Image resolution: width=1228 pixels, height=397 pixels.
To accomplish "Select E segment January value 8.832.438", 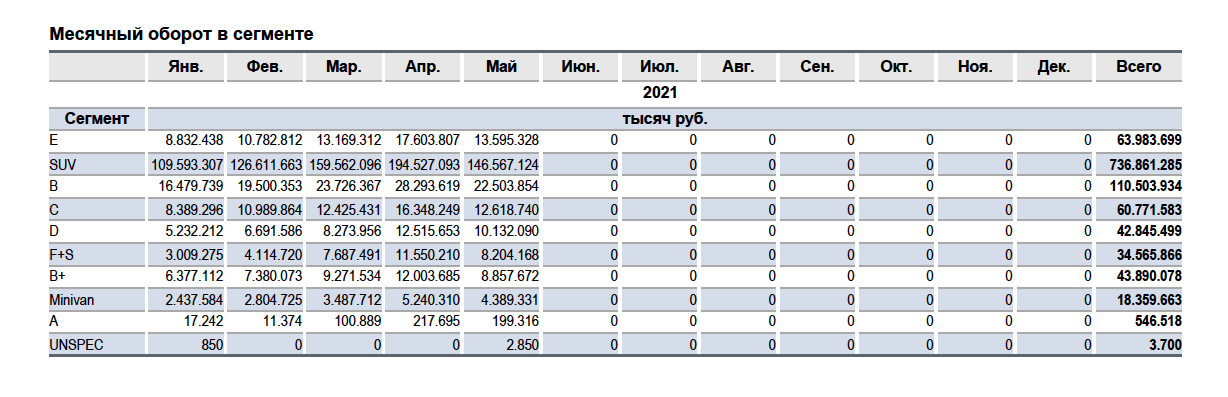I will pyautogui.click(x=194, y=140).
